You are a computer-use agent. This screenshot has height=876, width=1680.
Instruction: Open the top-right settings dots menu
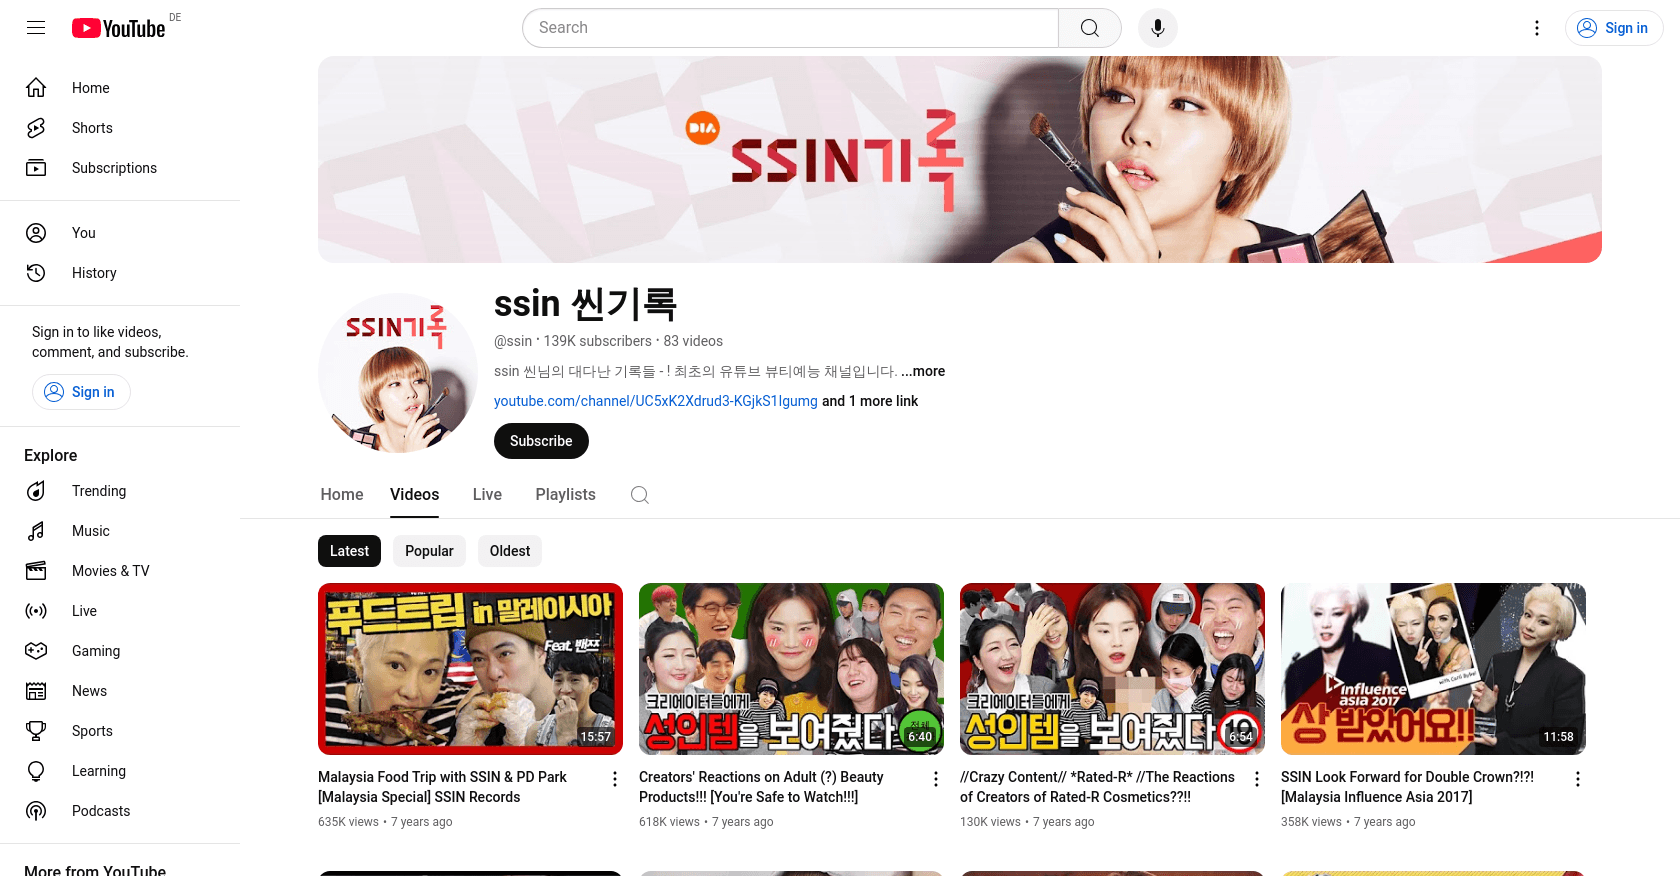tap(1537, 28)
